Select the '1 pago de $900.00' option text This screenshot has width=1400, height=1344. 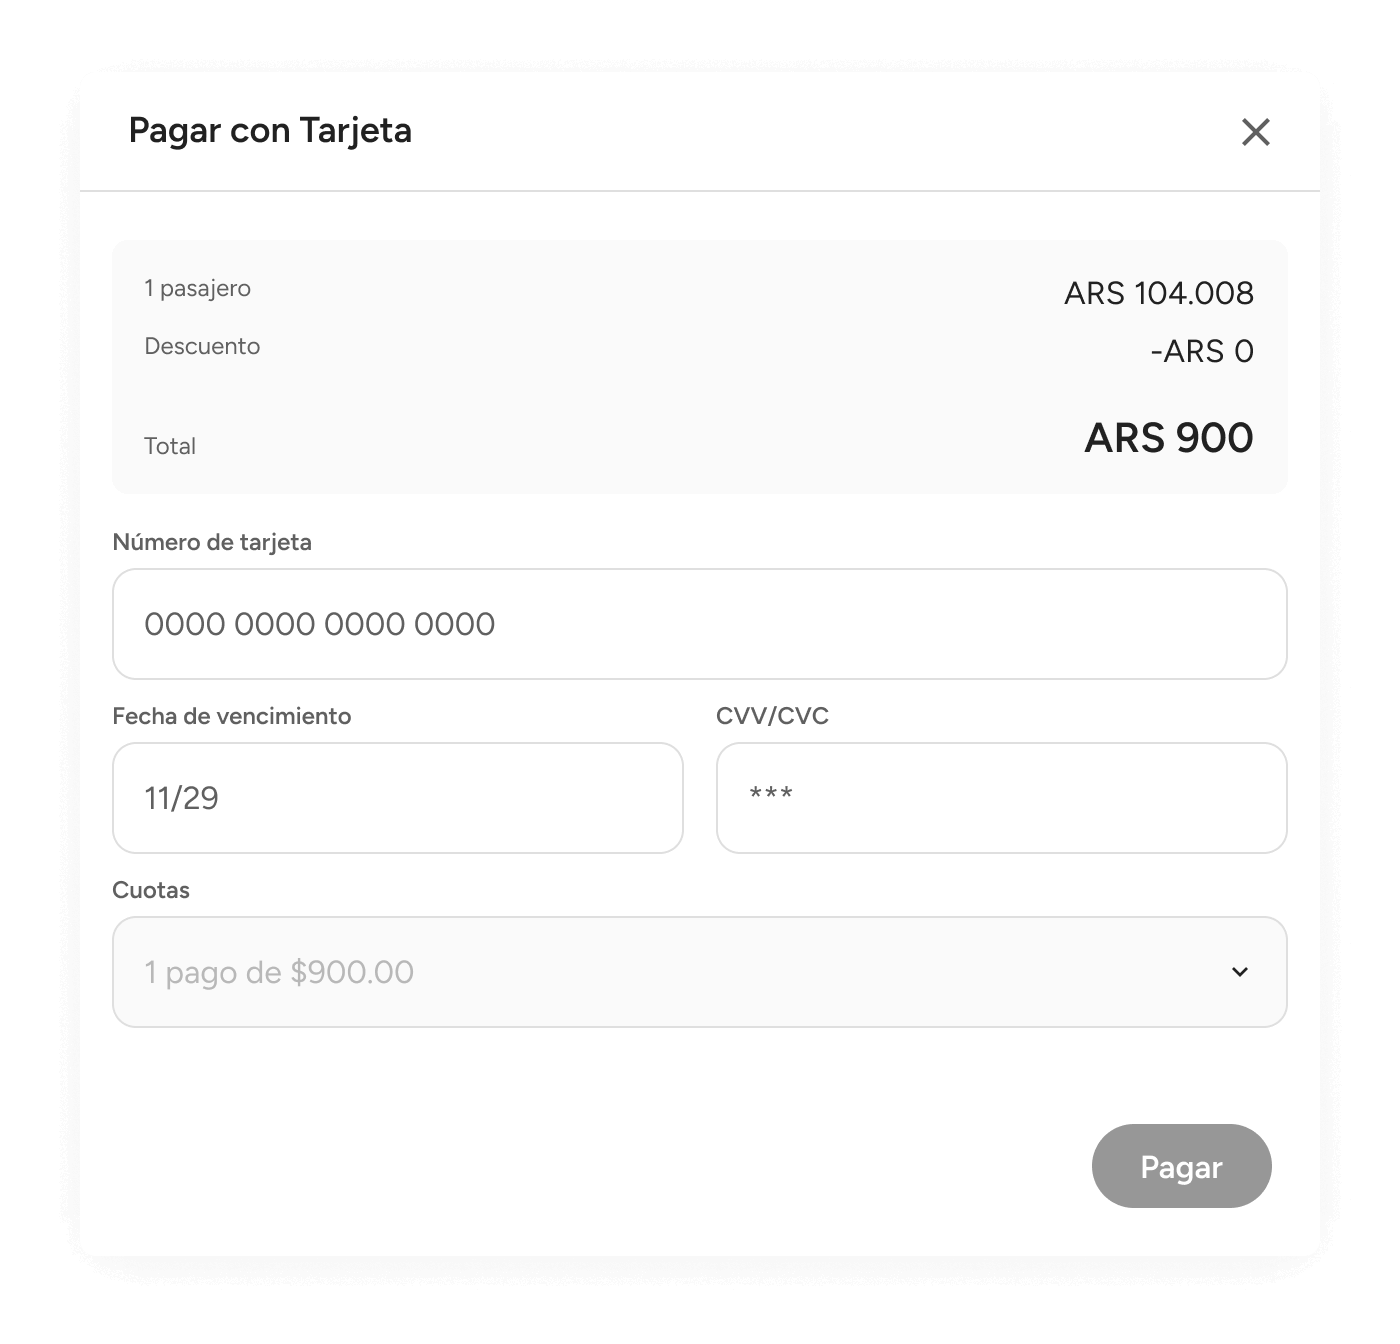[x=279, y=972]
